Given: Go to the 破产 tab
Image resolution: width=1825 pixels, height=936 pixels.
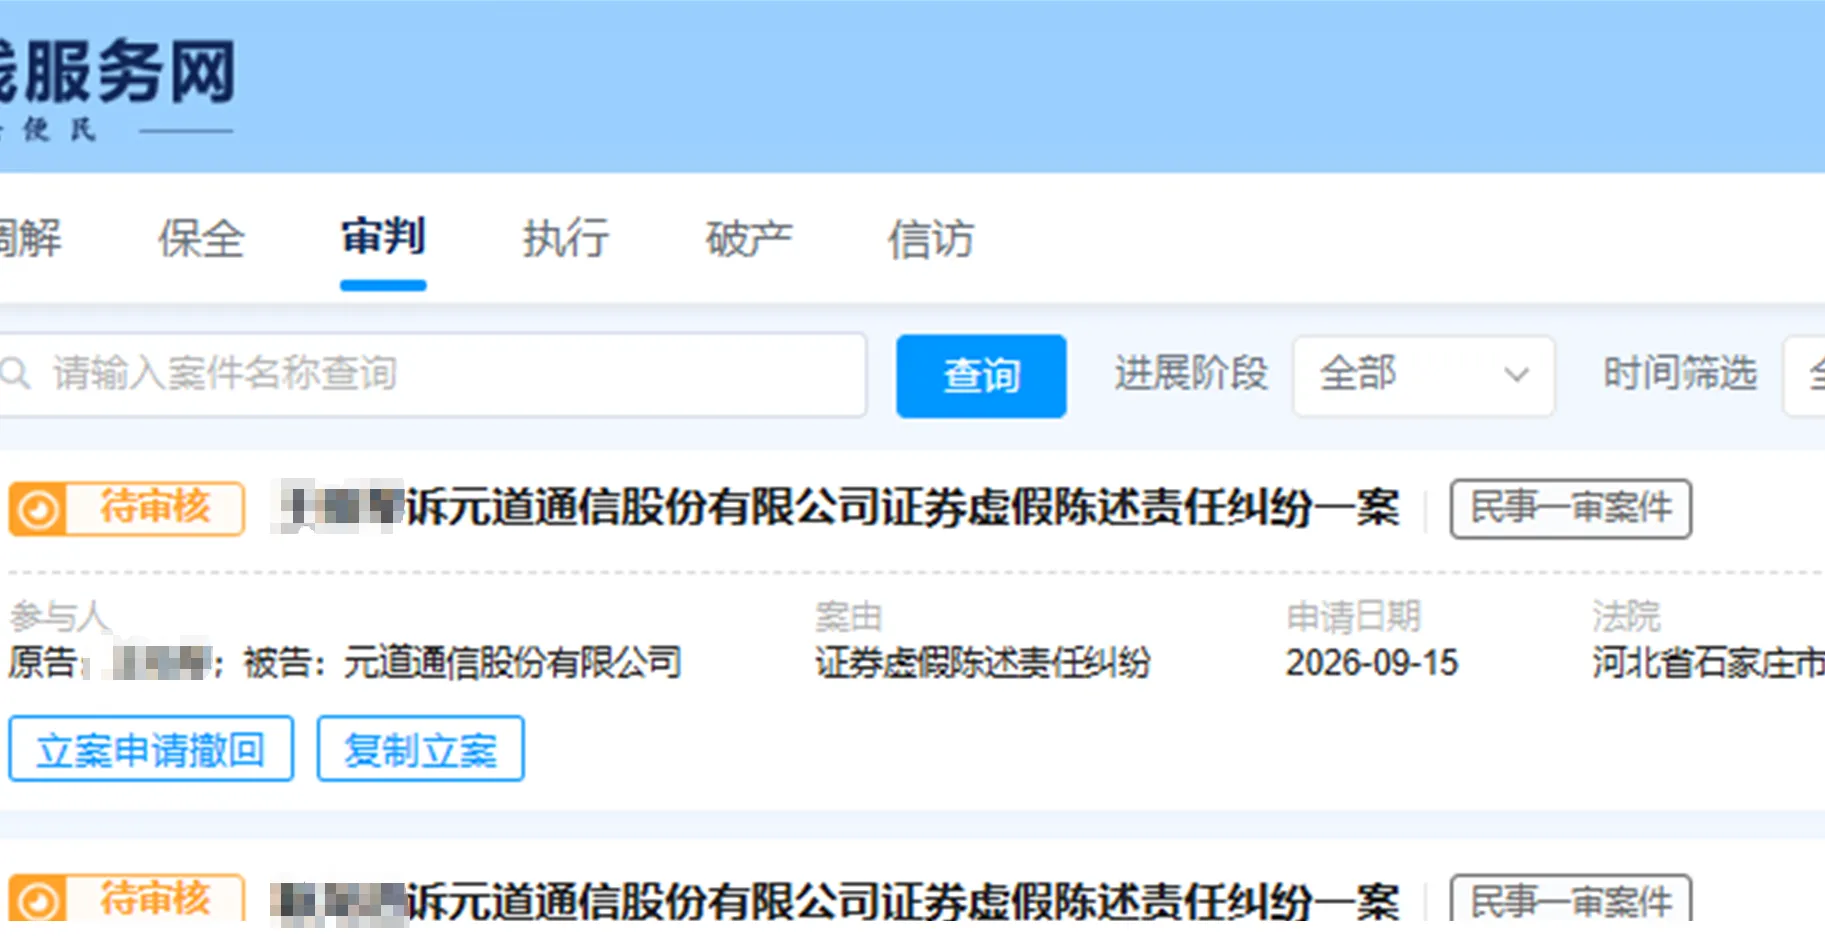Looking at the screenshot, I should pos(749,239).
